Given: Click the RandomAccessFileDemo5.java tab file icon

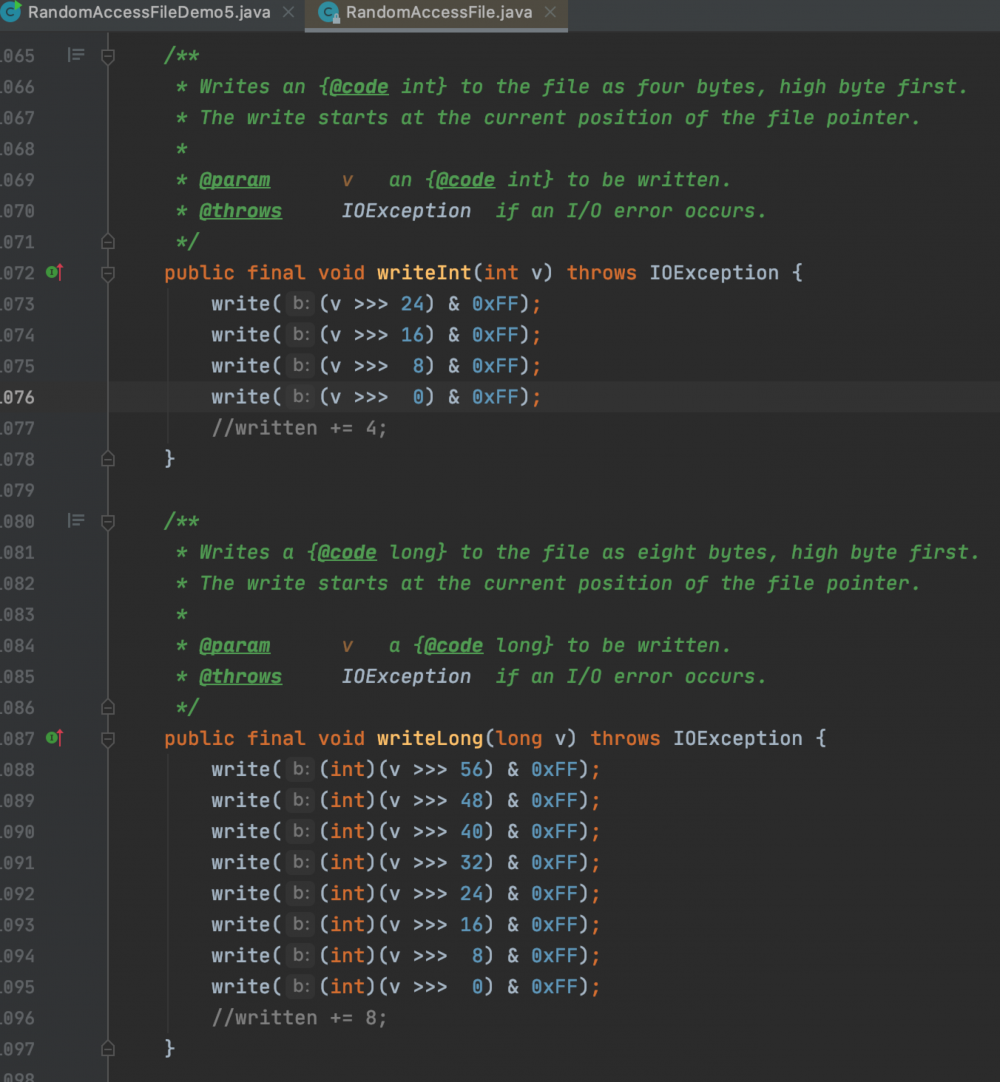Looking at the screenshot, I should (13, 13).
